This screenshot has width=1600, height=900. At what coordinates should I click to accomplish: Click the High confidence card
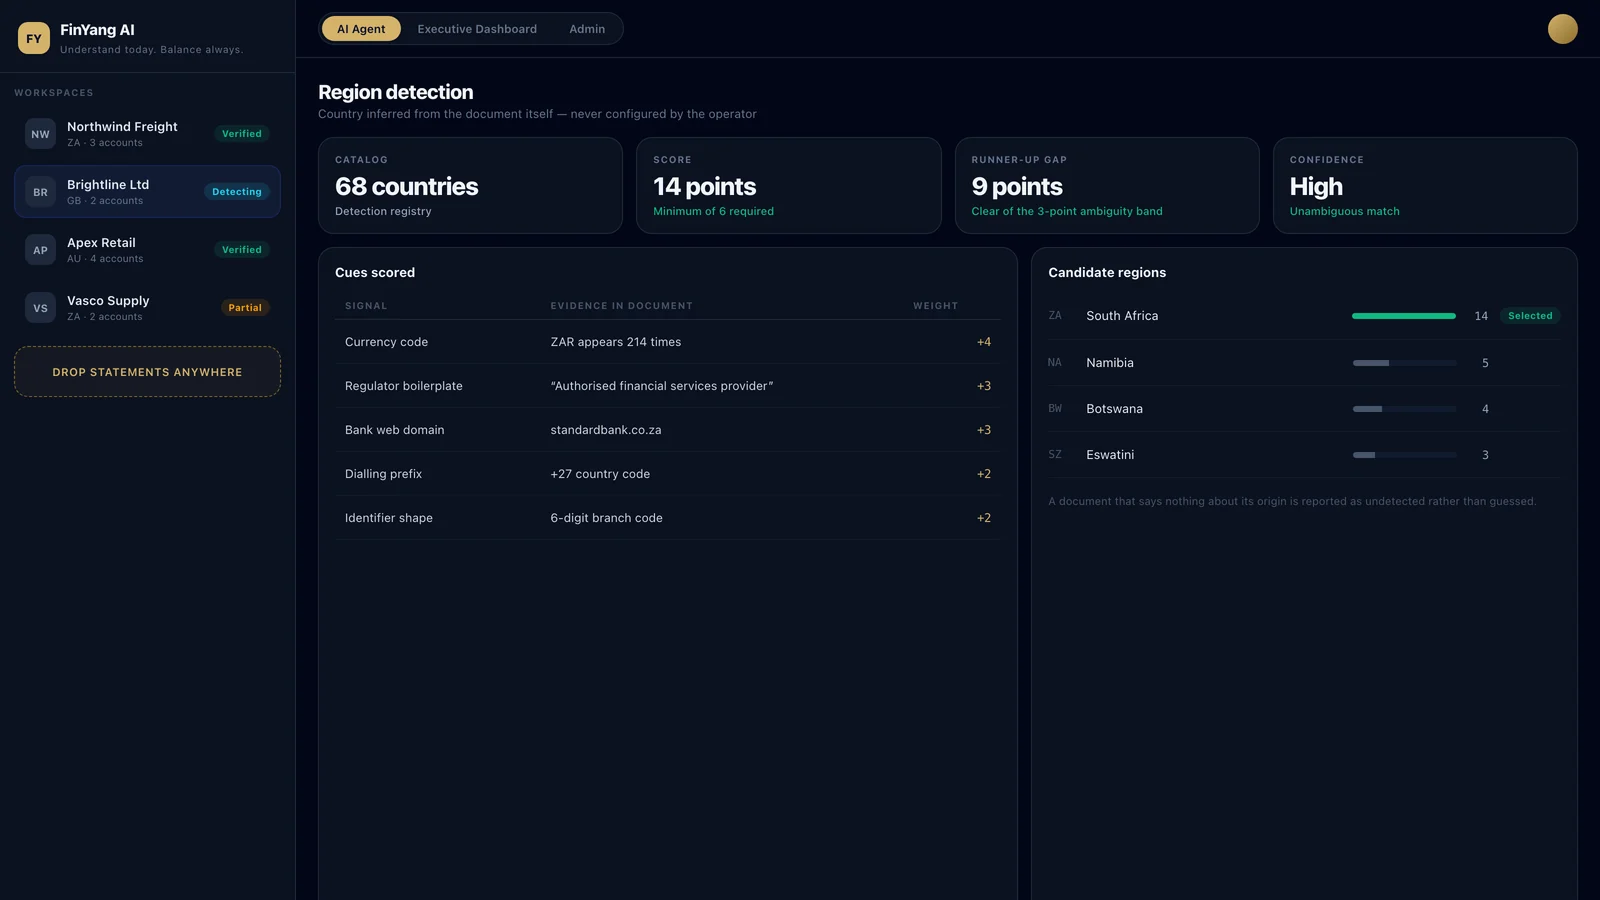1425,186
